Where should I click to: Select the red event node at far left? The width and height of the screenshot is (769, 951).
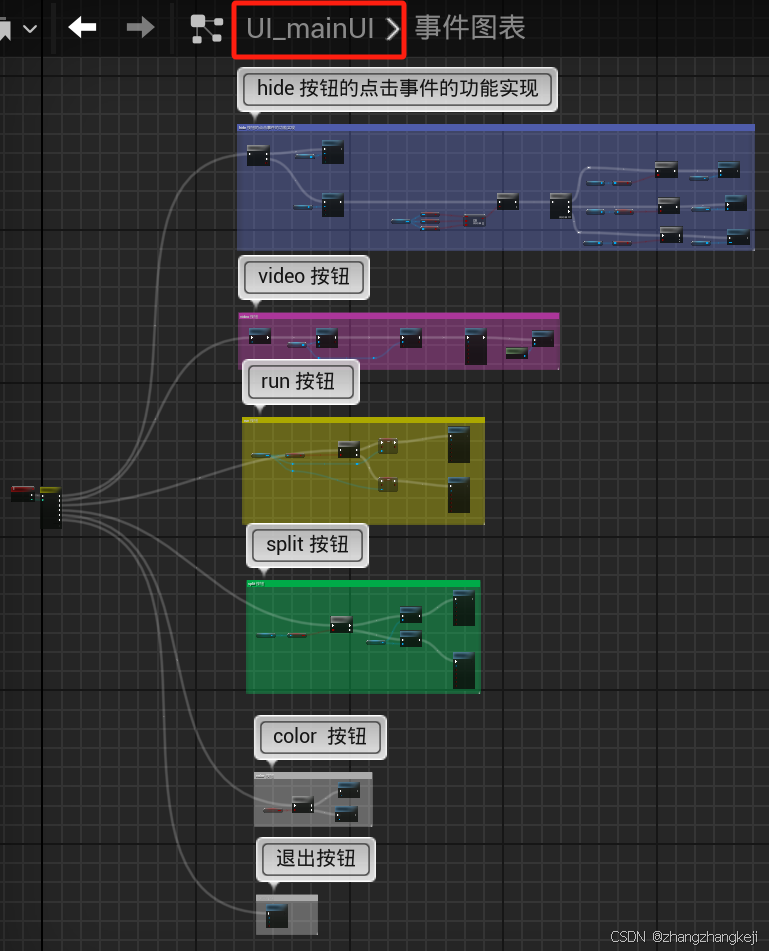click(x=23, y=493)
